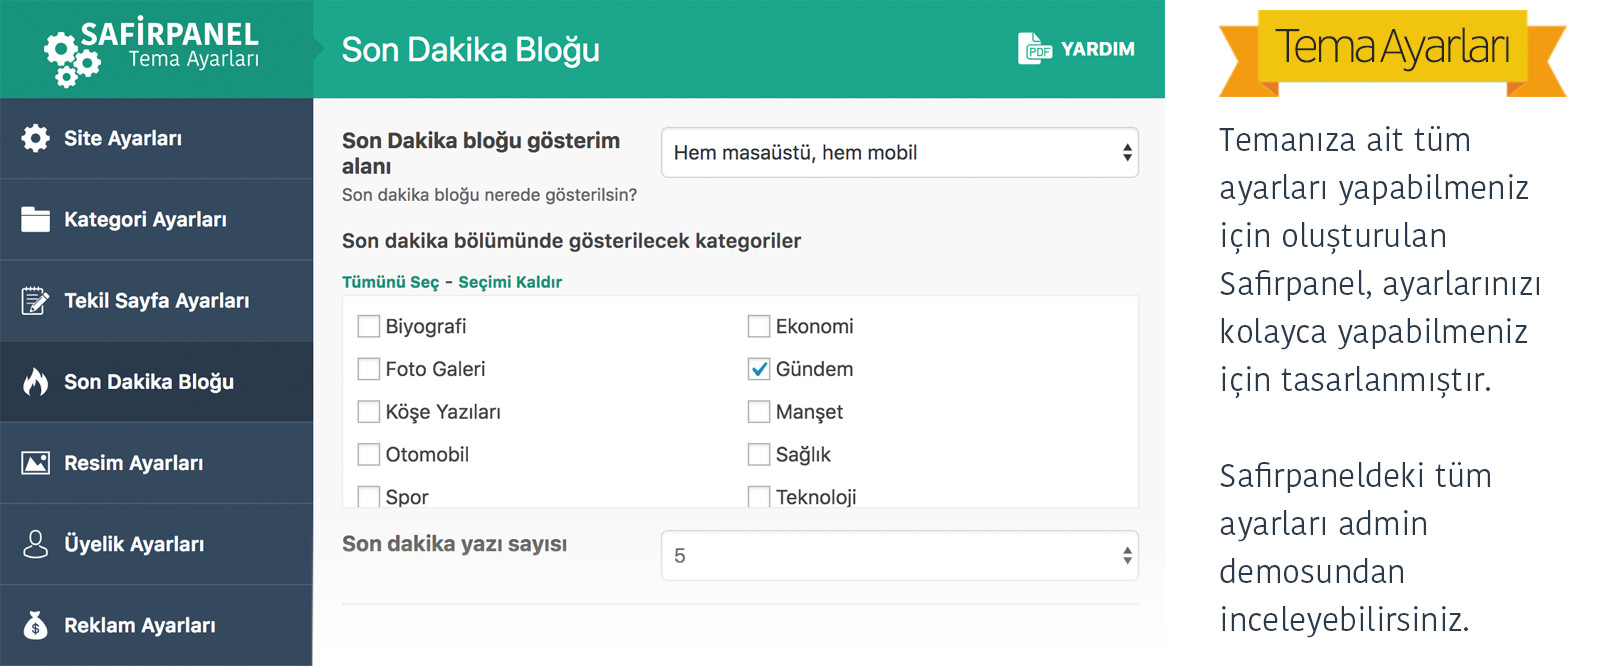Enable the Biyografi category checkbox

[369, 326]
